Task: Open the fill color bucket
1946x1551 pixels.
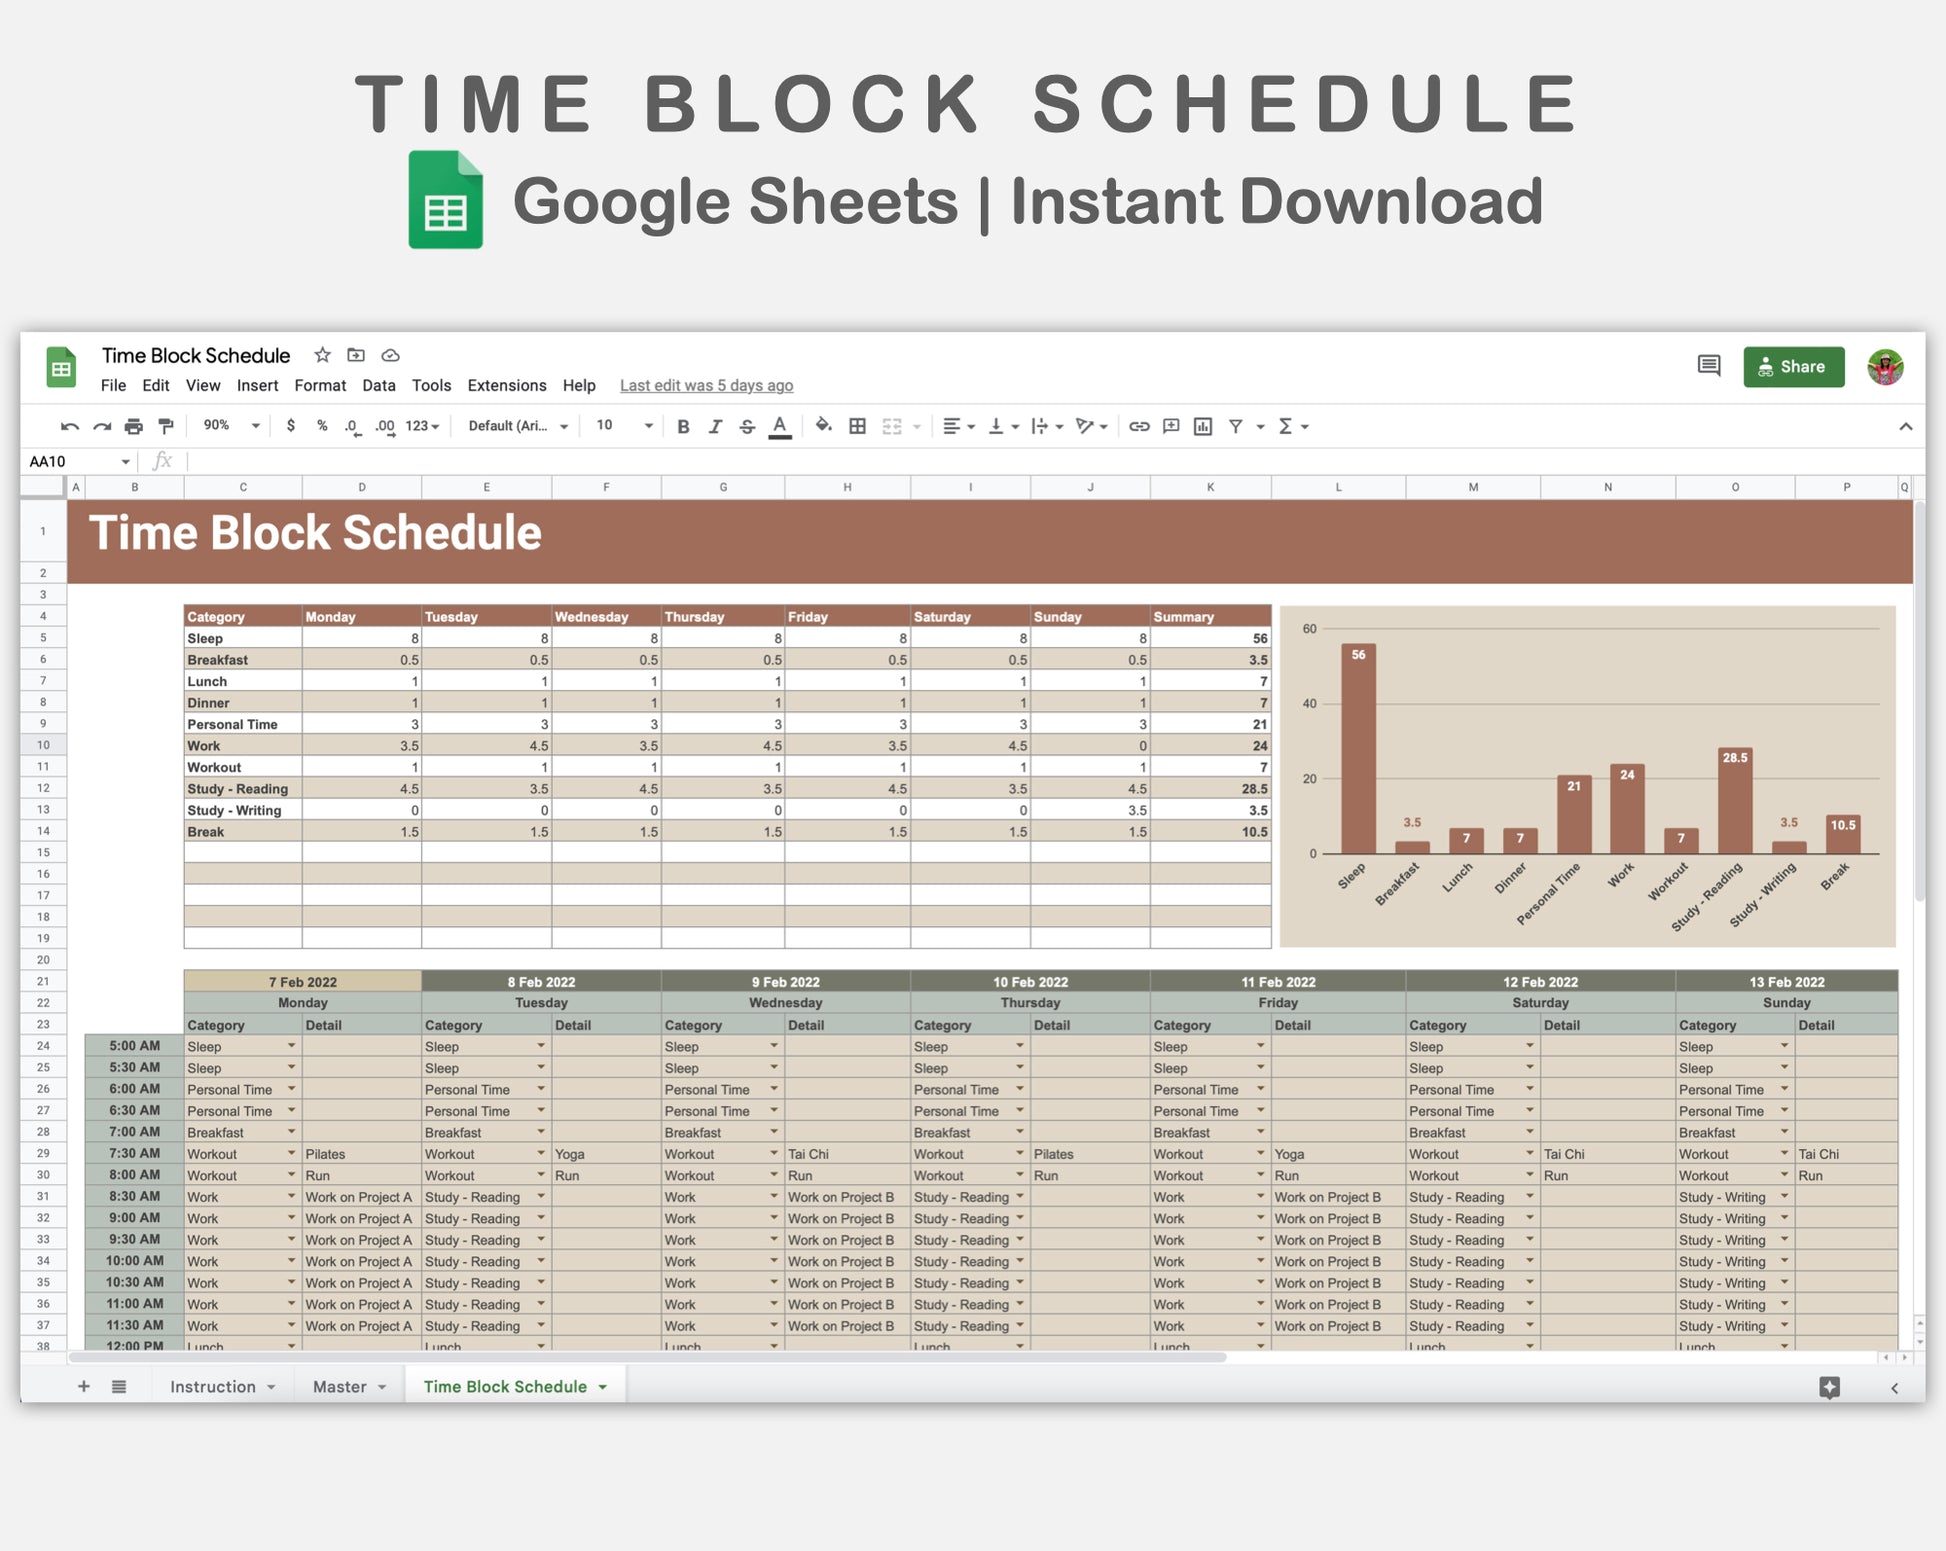Action: pyautogui.click(x=823, y=426)
